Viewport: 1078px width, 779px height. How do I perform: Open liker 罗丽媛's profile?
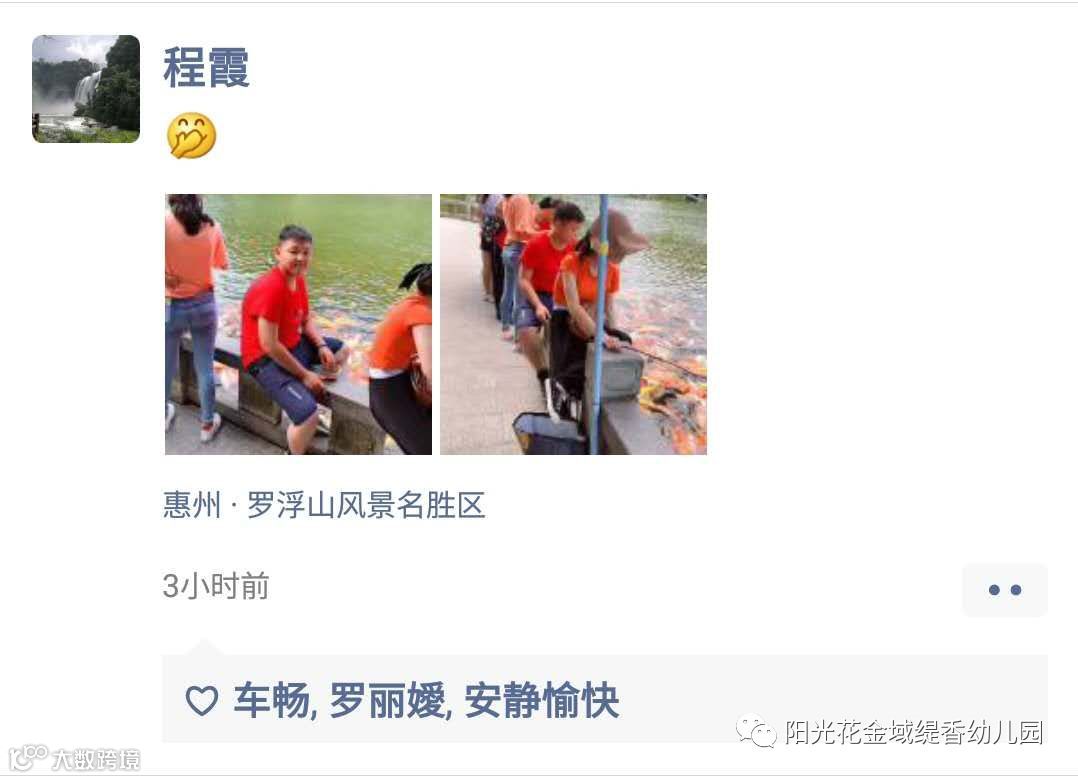tap(387, 701)
